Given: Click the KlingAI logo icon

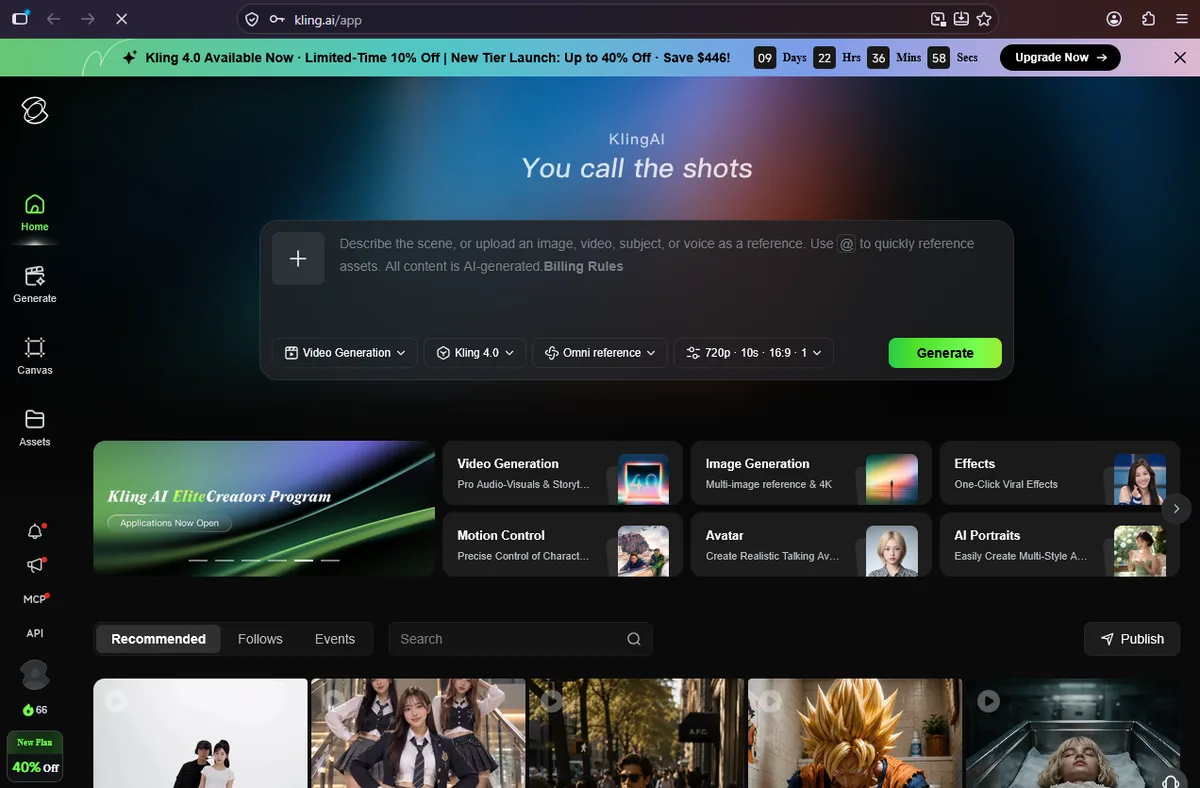Looking at the screenshot, I should tap(35, 111).
